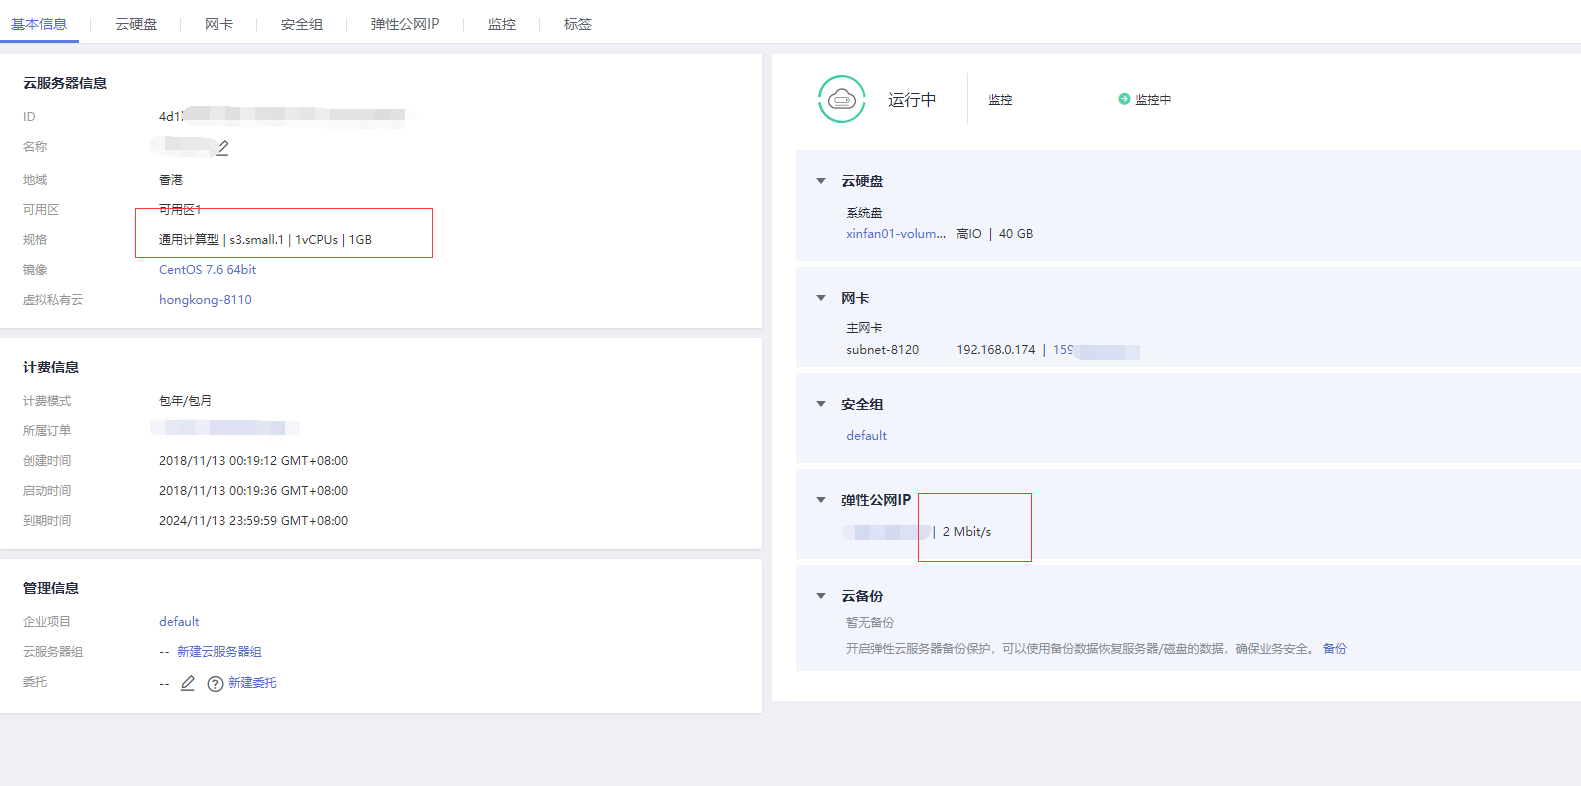
Task: Click the 可用区1 availability zone value
Action: coord(180,210)
